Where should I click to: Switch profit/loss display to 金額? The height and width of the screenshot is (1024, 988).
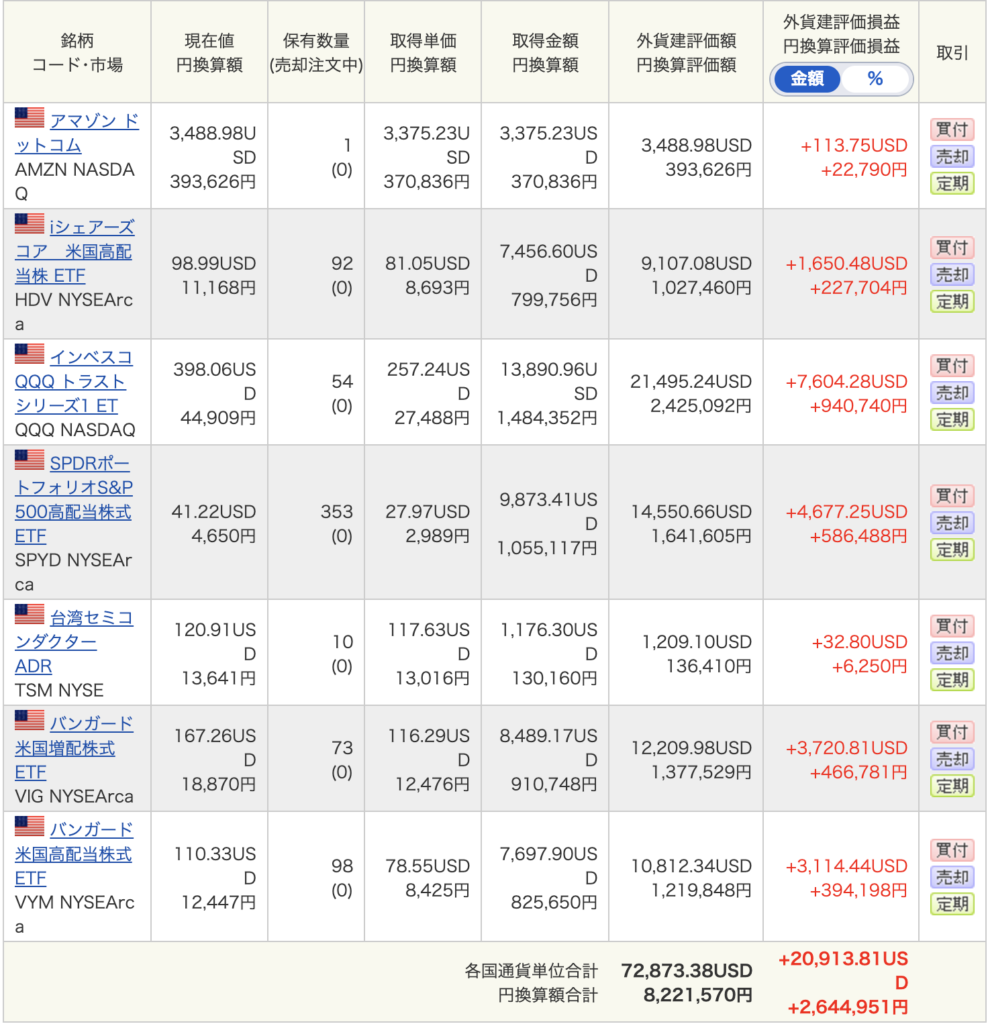tap(807, 79)
